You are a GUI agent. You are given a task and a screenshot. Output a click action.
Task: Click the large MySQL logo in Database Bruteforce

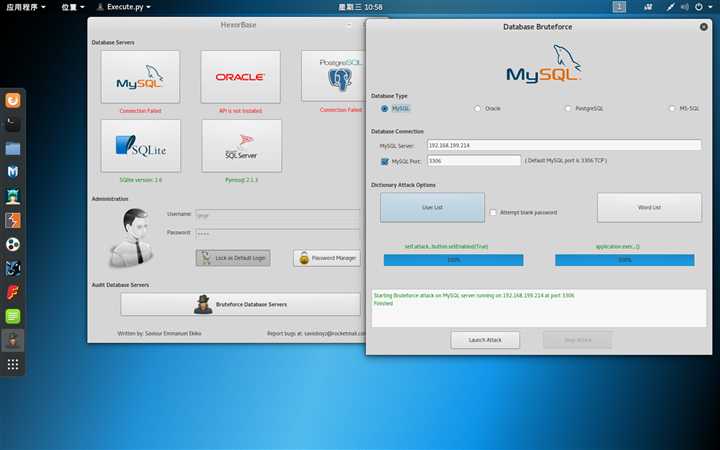click(544, 64)
